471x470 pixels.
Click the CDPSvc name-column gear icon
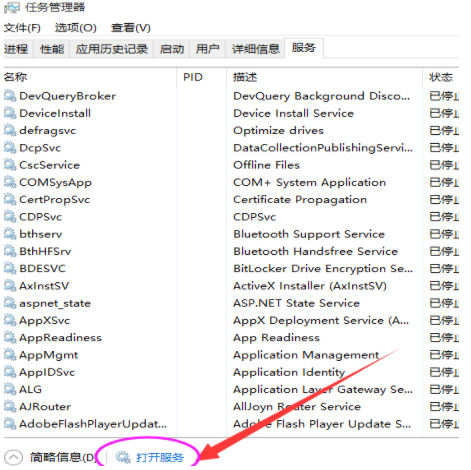10,217
